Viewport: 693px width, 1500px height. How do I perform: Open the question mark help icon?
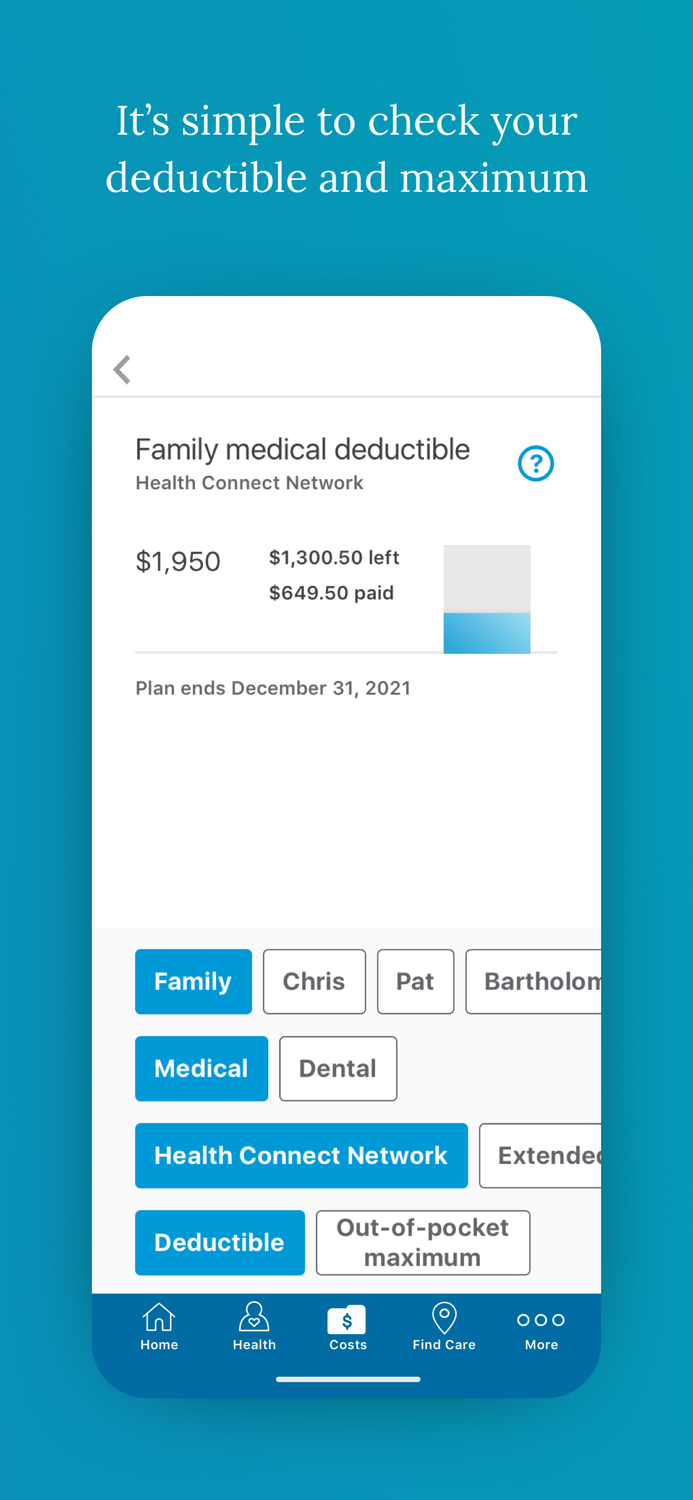point(536,463)
